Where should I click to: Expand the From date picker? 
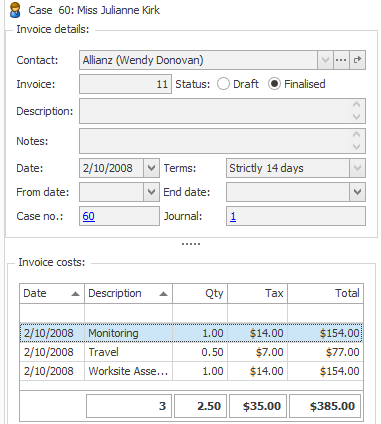point(151,192)
